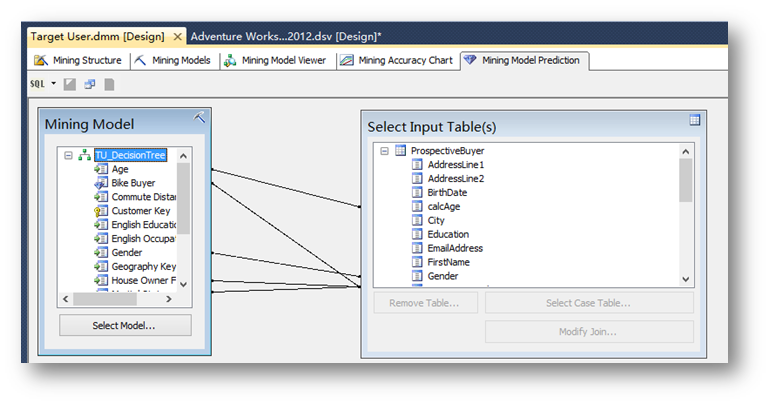Click the mining pickaxe icon in Mining Model header
The height and width of the screenshot is (405, 770).
[x=199, y=117]
